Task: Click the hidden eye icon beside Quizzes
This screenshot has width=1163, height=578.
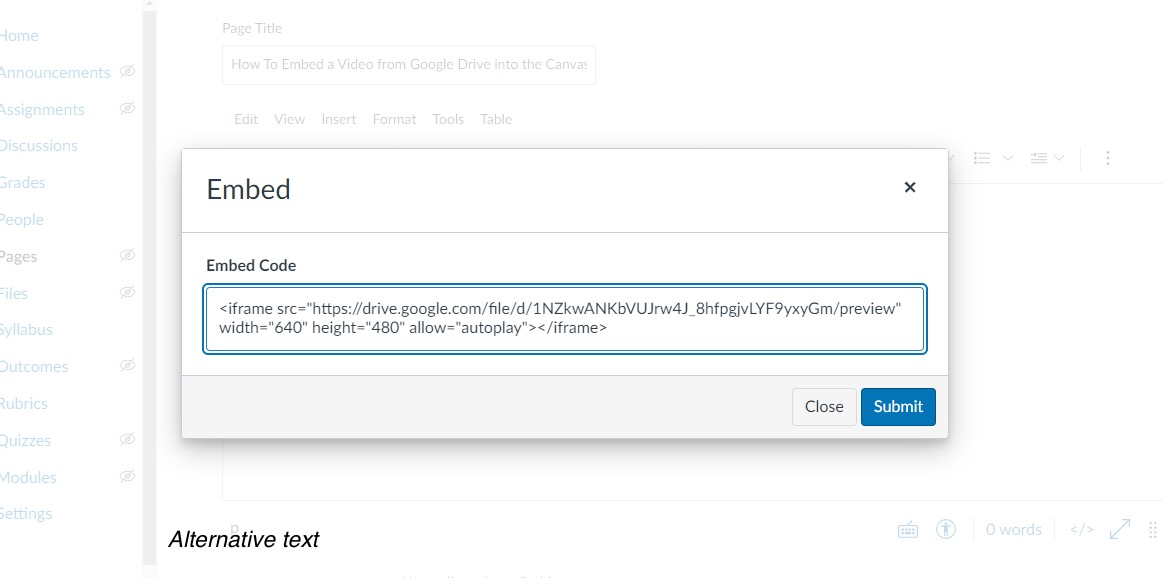Action: pos(127,440)
